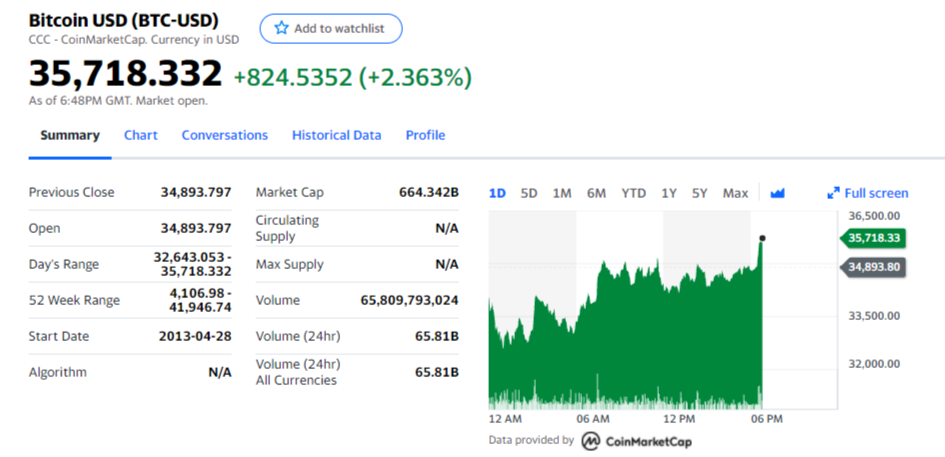The image size is (945, 457).
Task: Click the As of 6:48PM GMT status line
Action: [118, 101]
